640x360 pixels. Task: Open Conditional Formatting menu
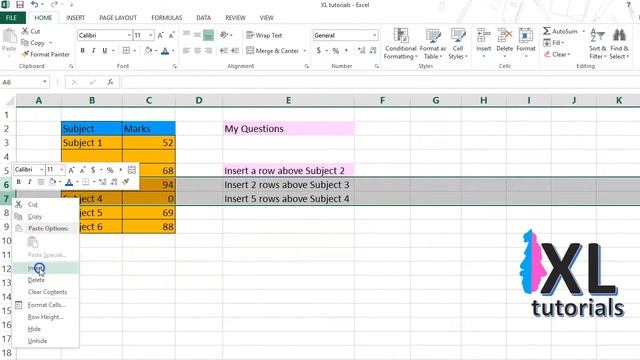[x=400, y=44]
